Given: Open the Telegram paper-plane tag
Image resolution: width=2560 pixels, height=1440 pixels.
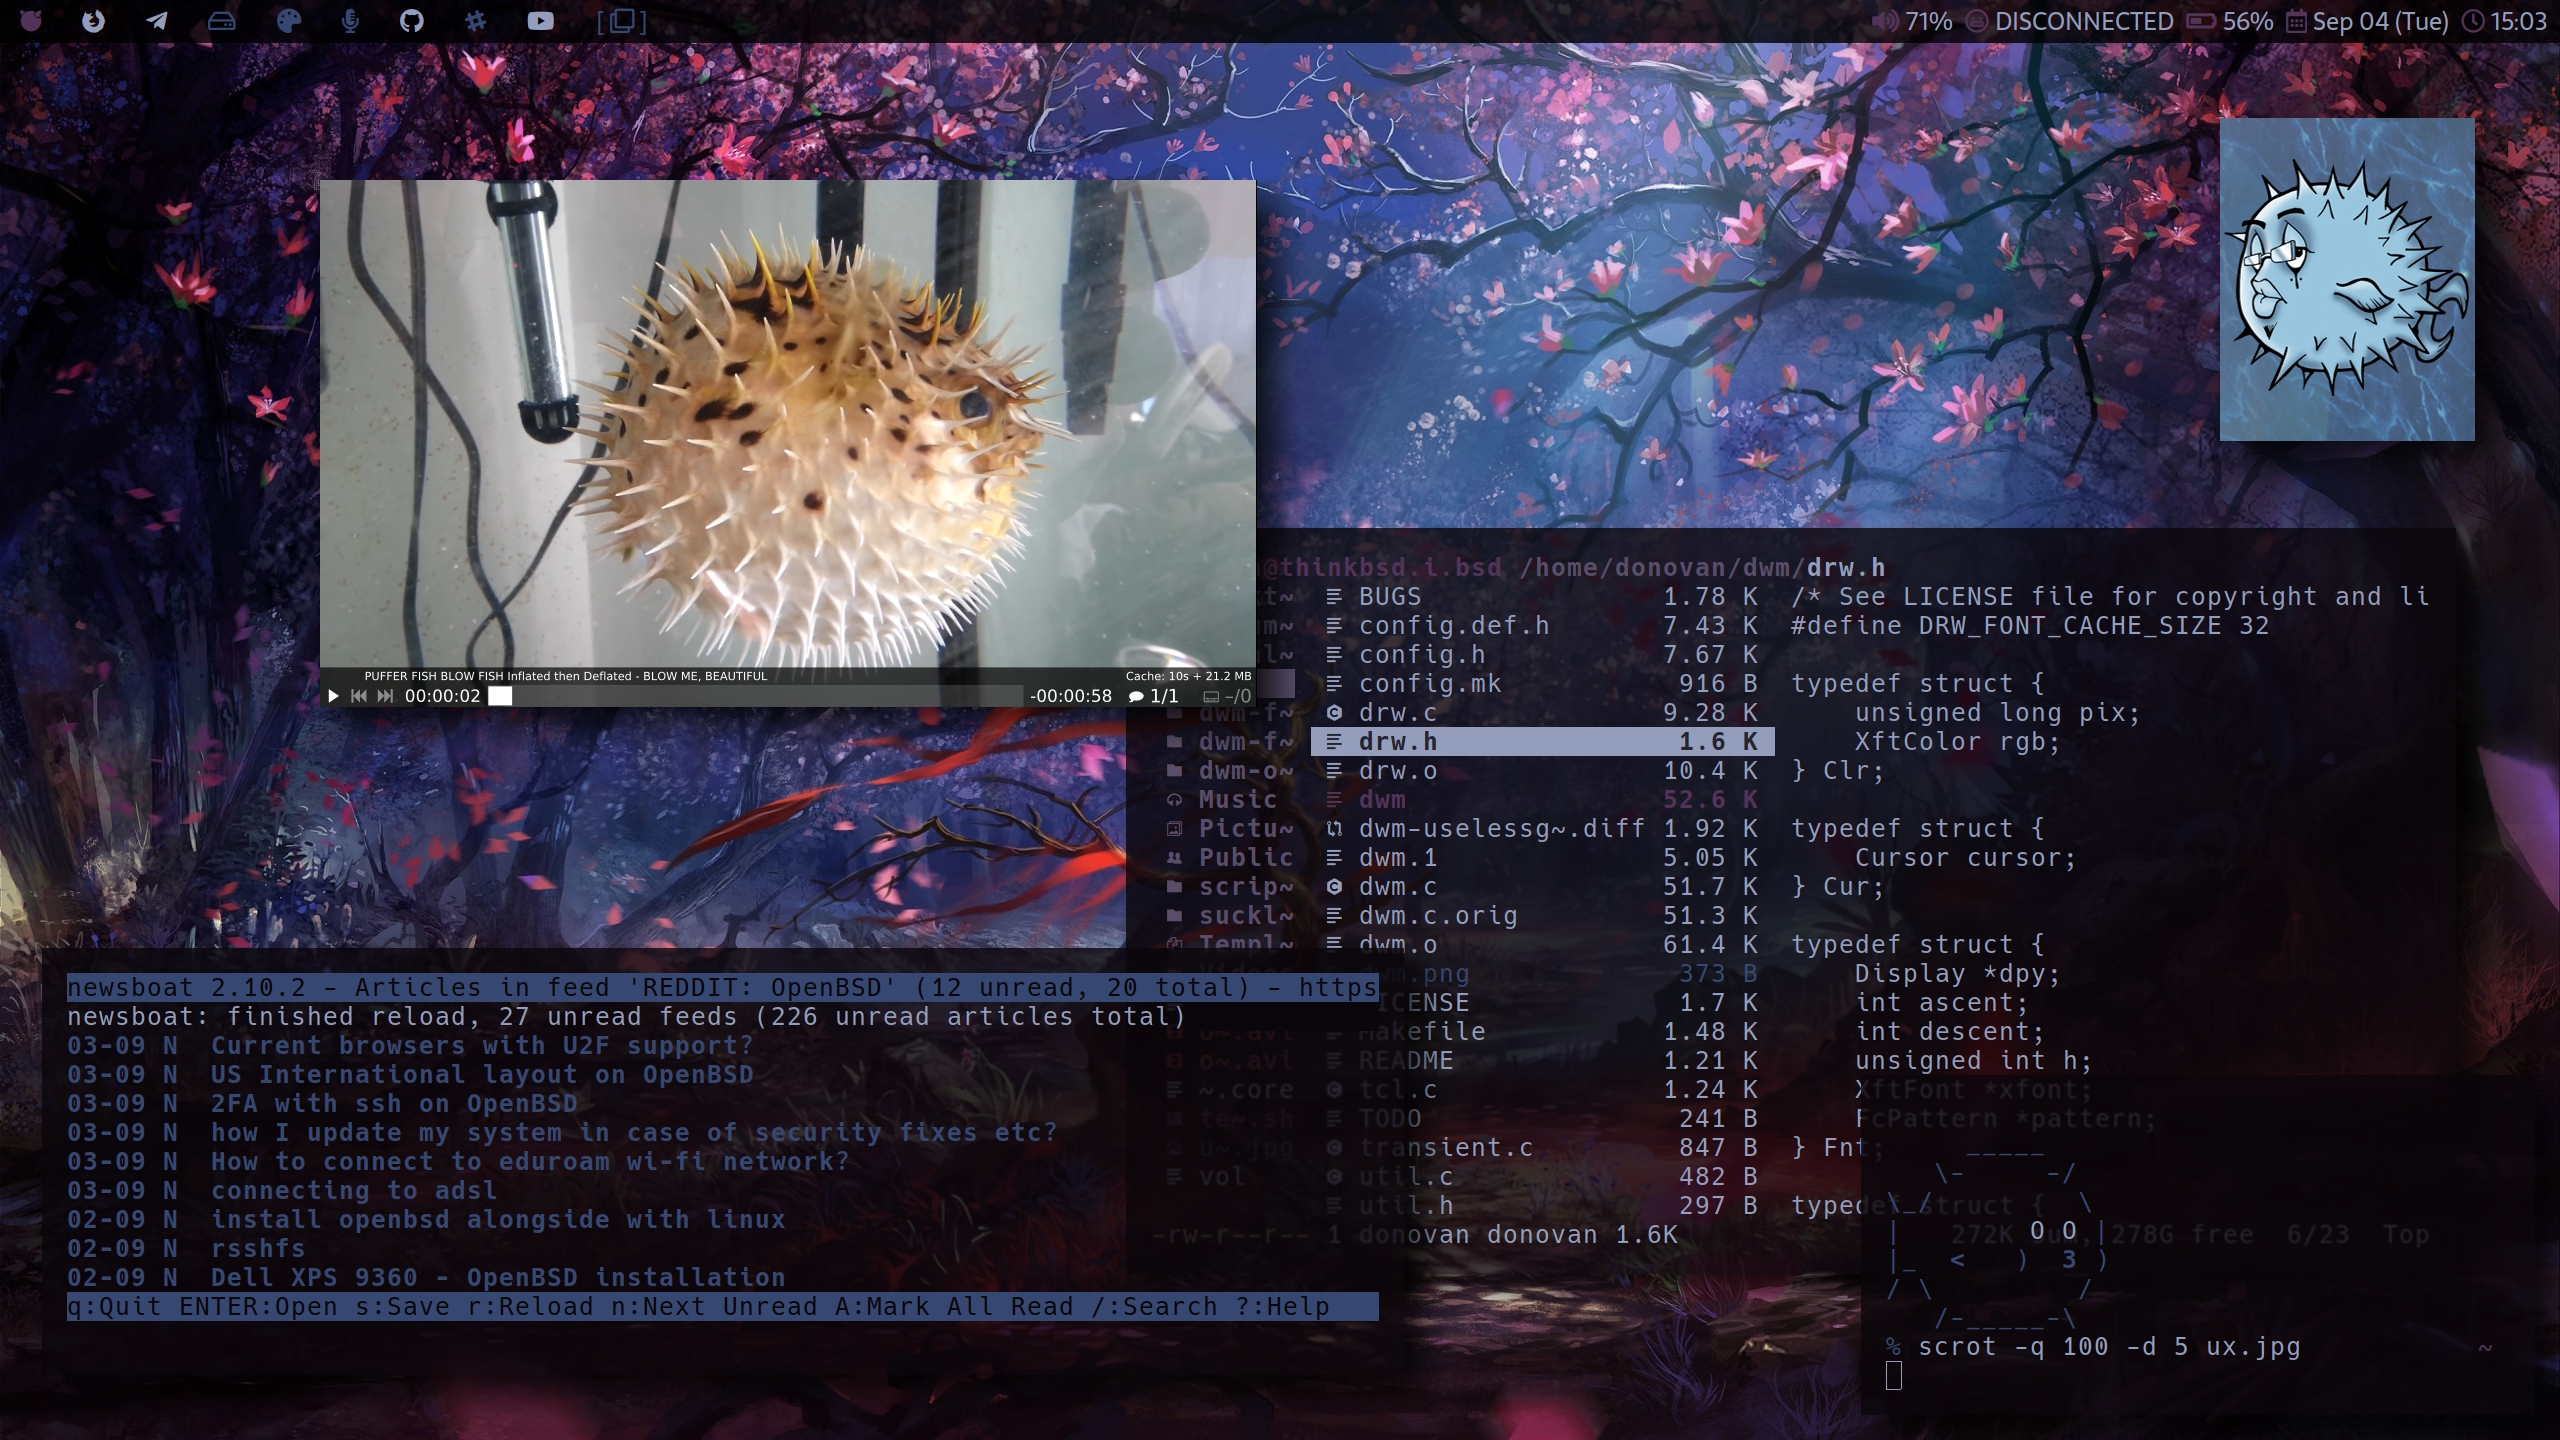Looking at the screenshot, I should pos(157,21).
